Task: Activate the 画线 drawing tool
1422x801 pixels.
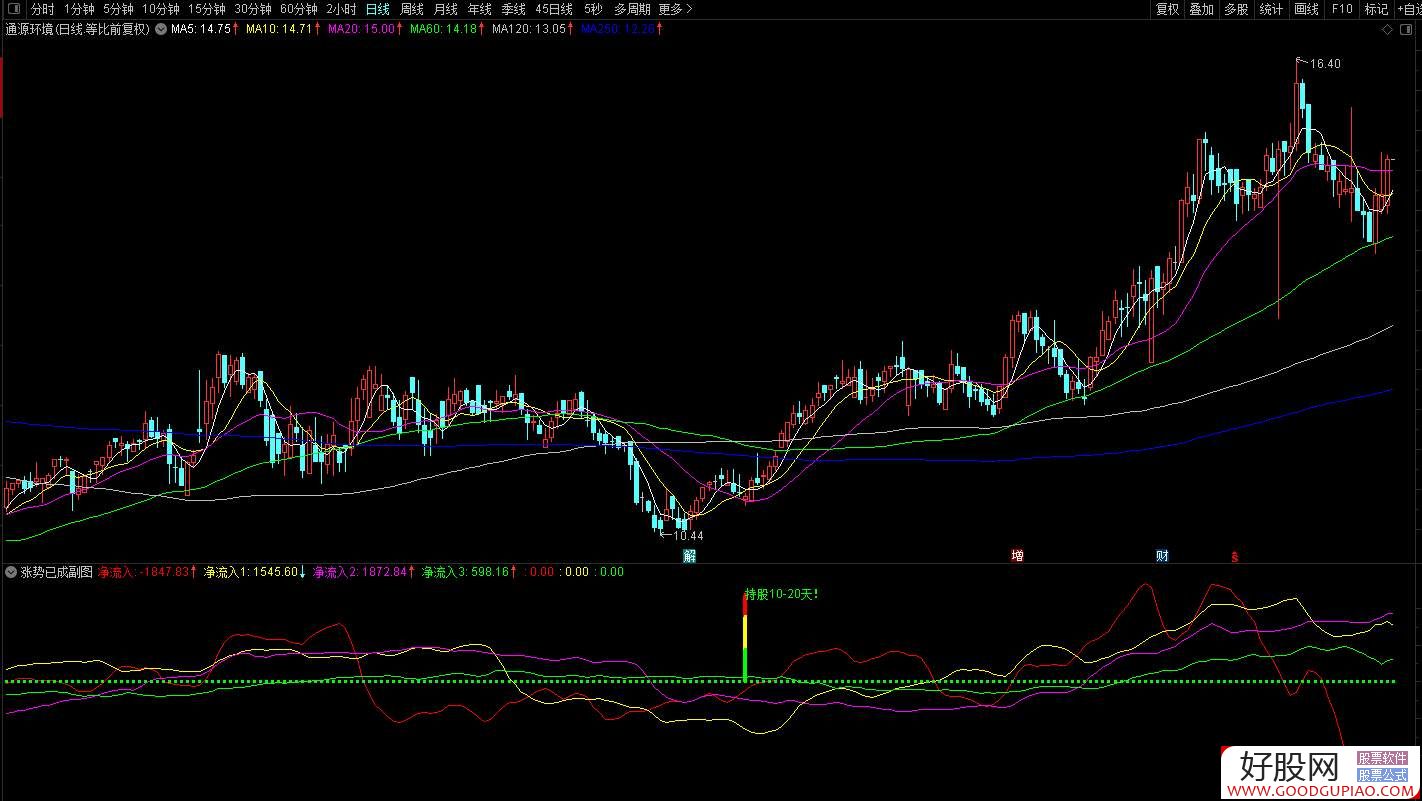Action: pos(1306,9)
